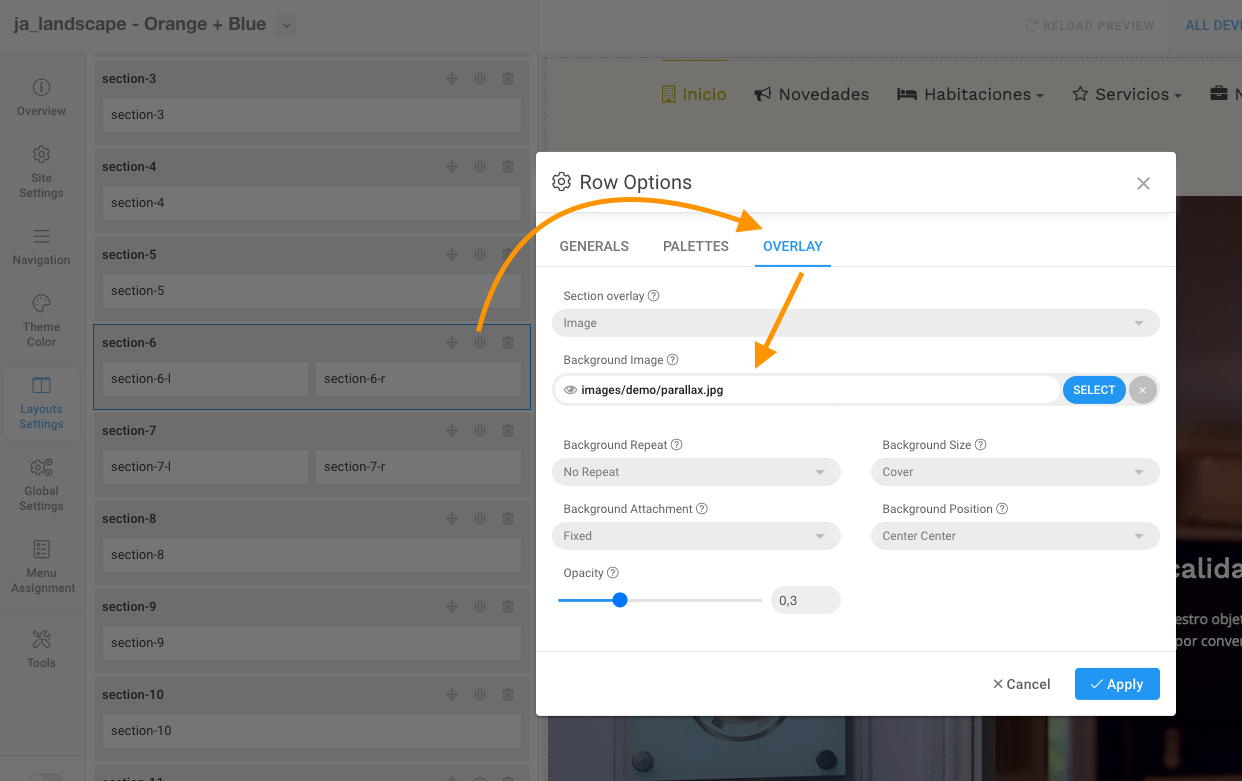This screenshot has height=781, width=1242.
Task: Click the SELECT image button
Action: click(x=1093, y=390)
